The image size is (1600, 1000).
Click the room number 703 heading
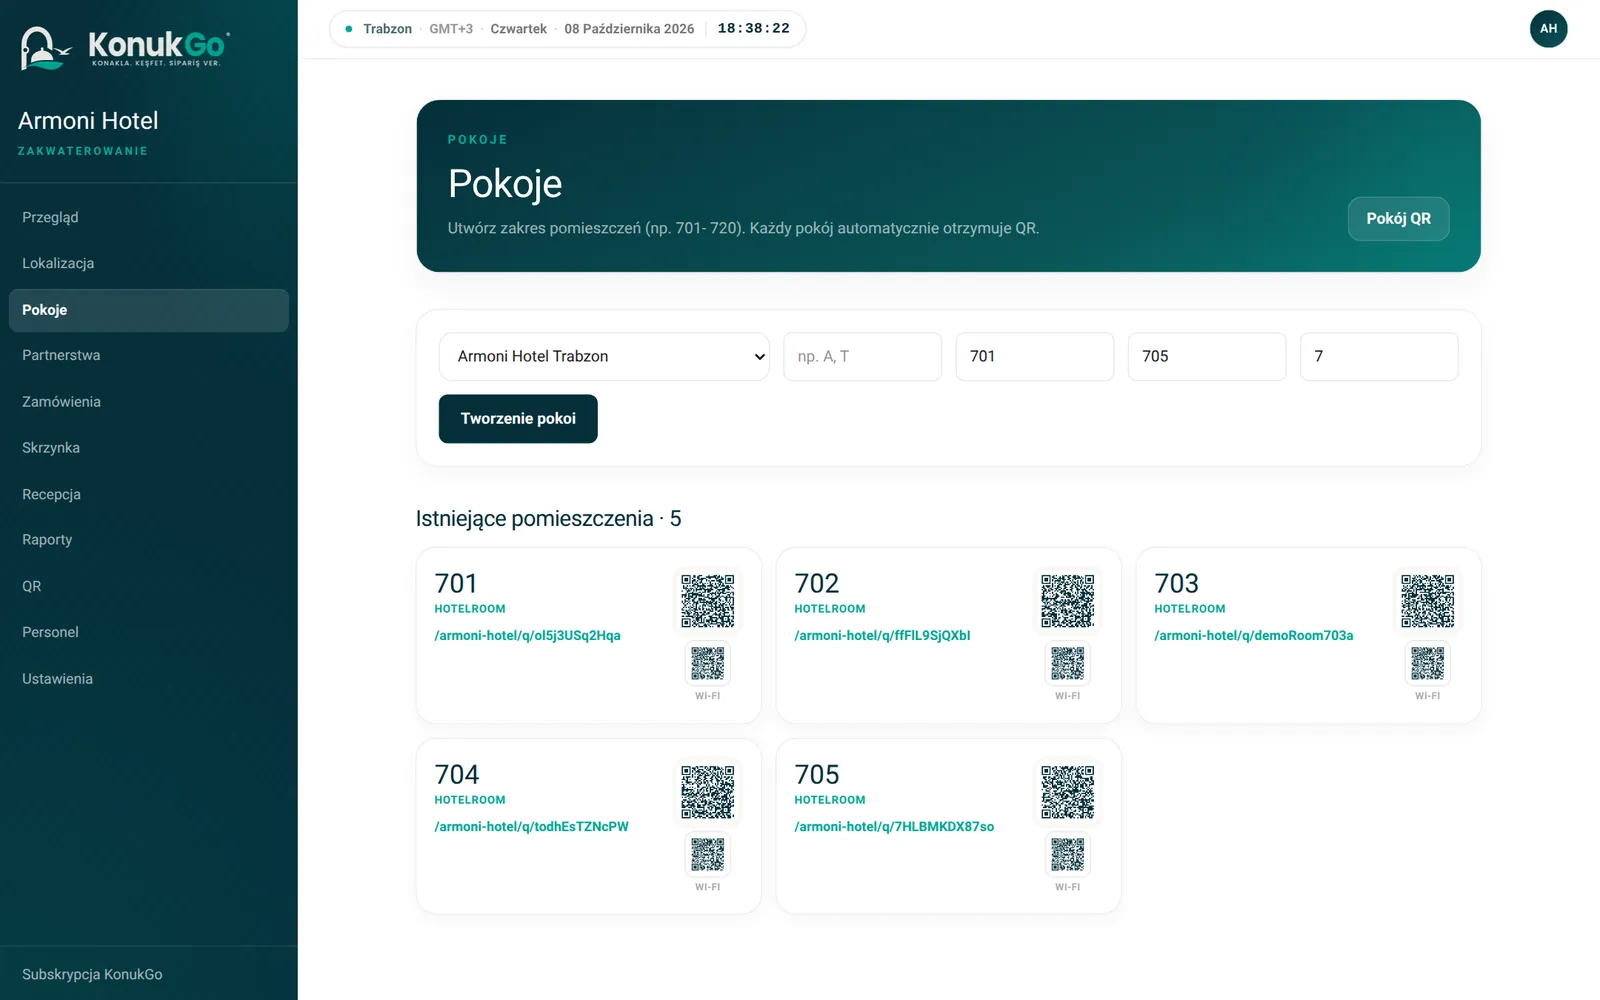point(1177,583)
